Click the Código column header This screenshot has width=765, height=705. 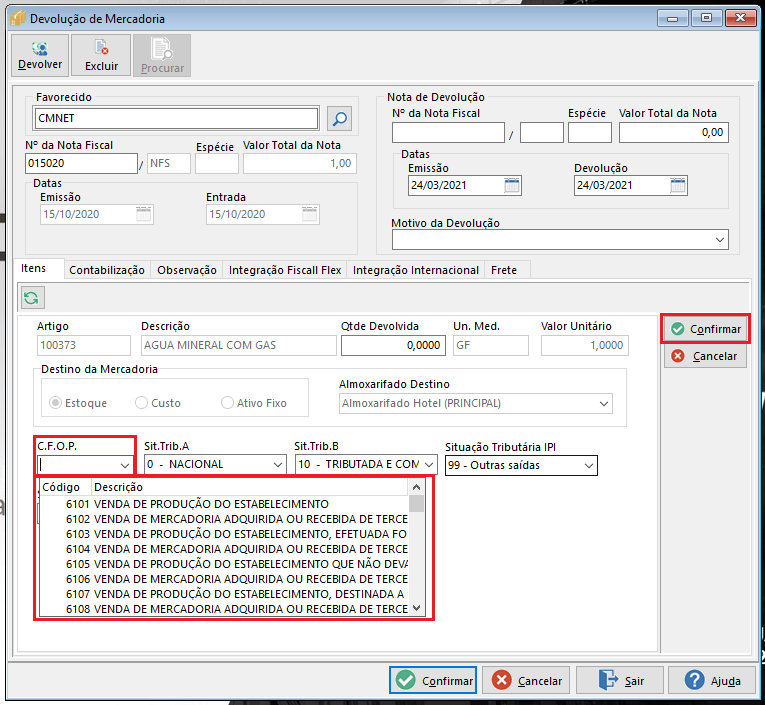[x=65, y=487]
